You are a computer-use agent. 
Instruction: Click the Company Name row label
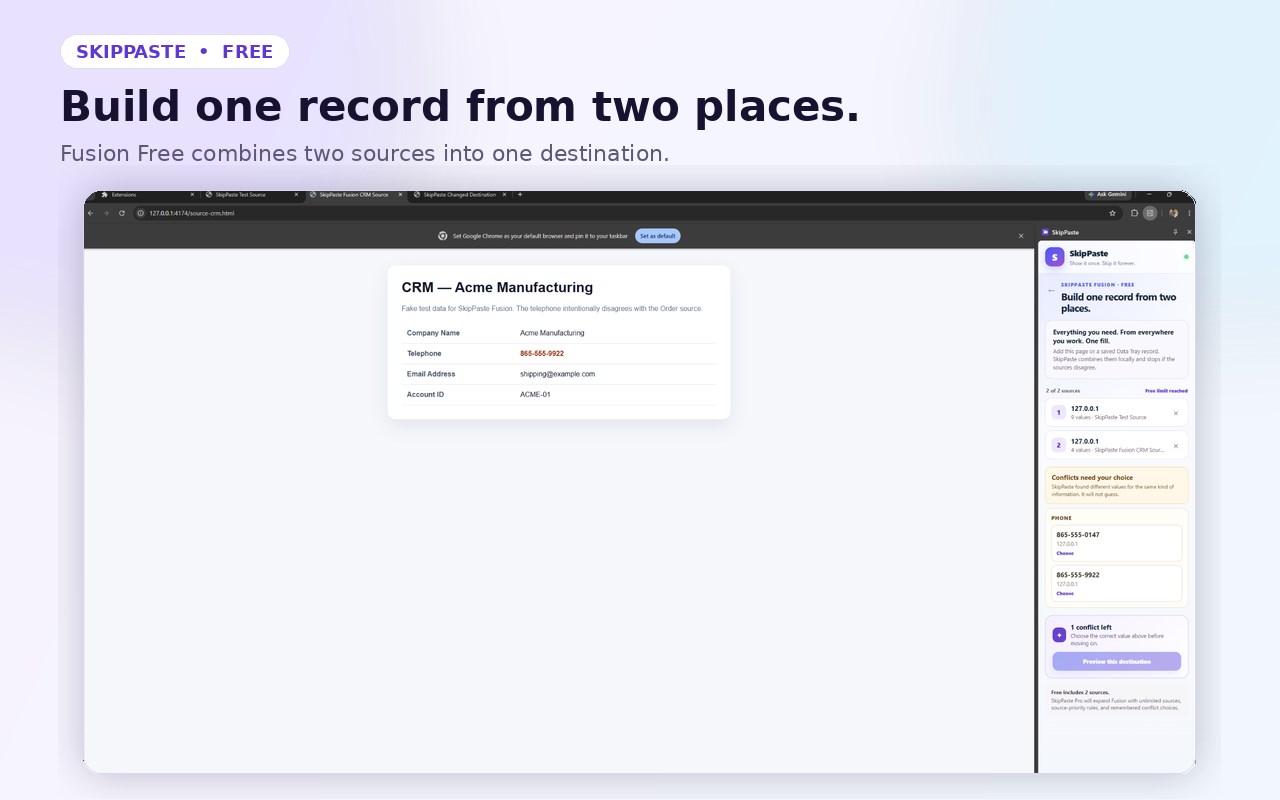coord(433,333)
